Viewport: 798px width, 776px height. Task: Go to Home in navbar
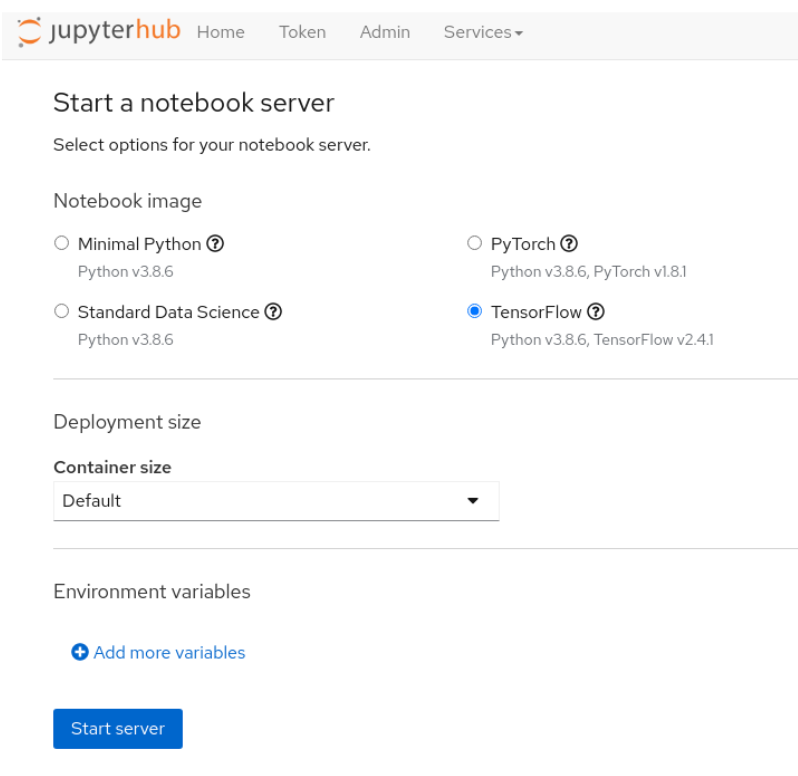(x=221, y=32)
